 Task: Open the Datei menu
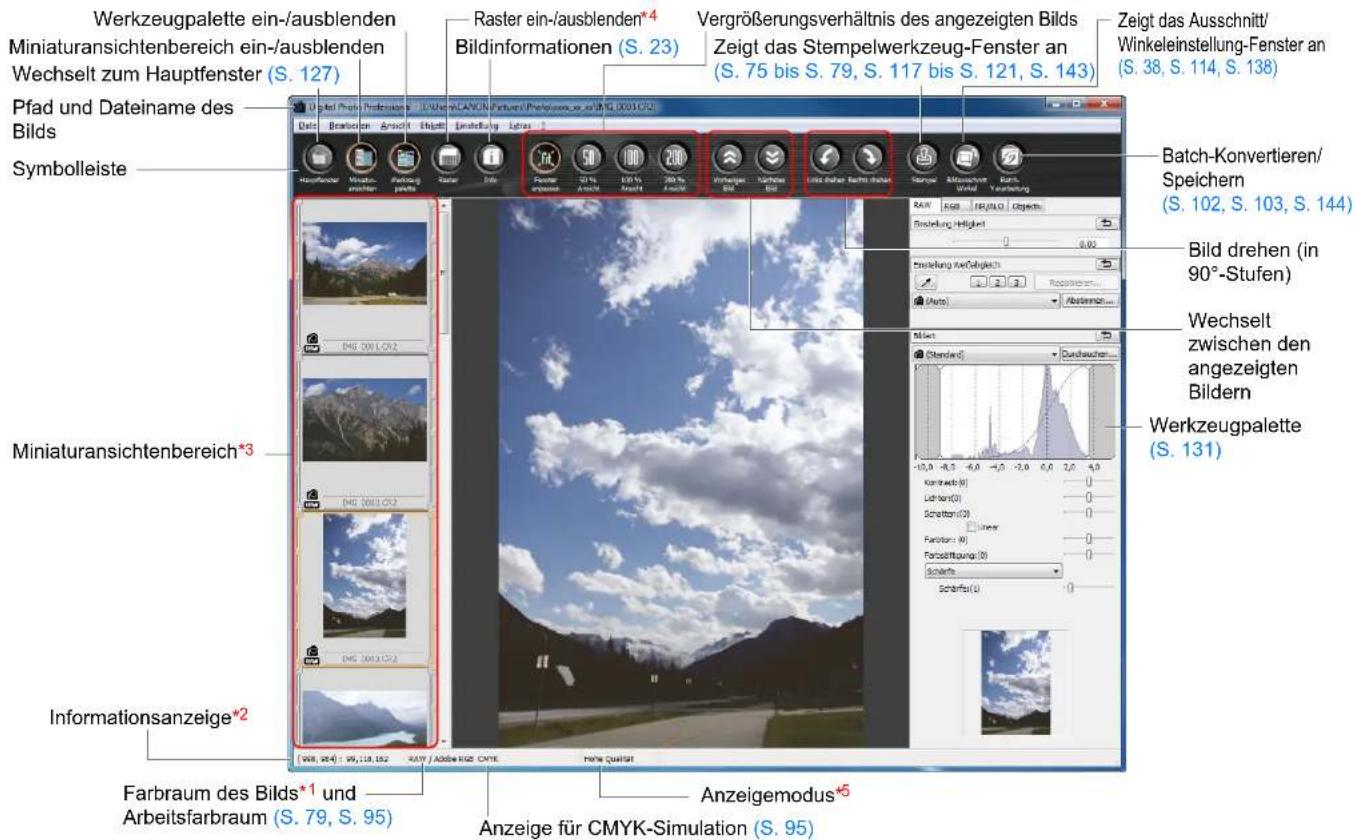tap(307, 126)
